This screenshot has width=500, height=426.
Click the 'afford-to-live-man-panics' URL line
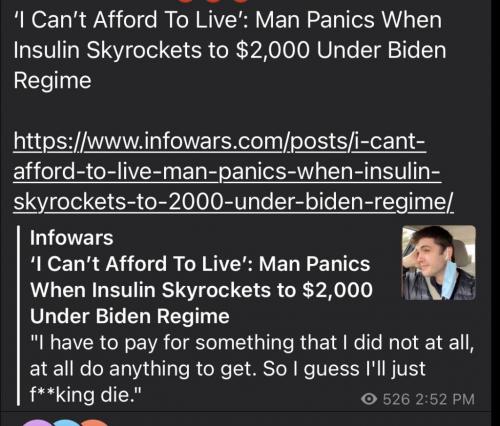click(227, 171)
